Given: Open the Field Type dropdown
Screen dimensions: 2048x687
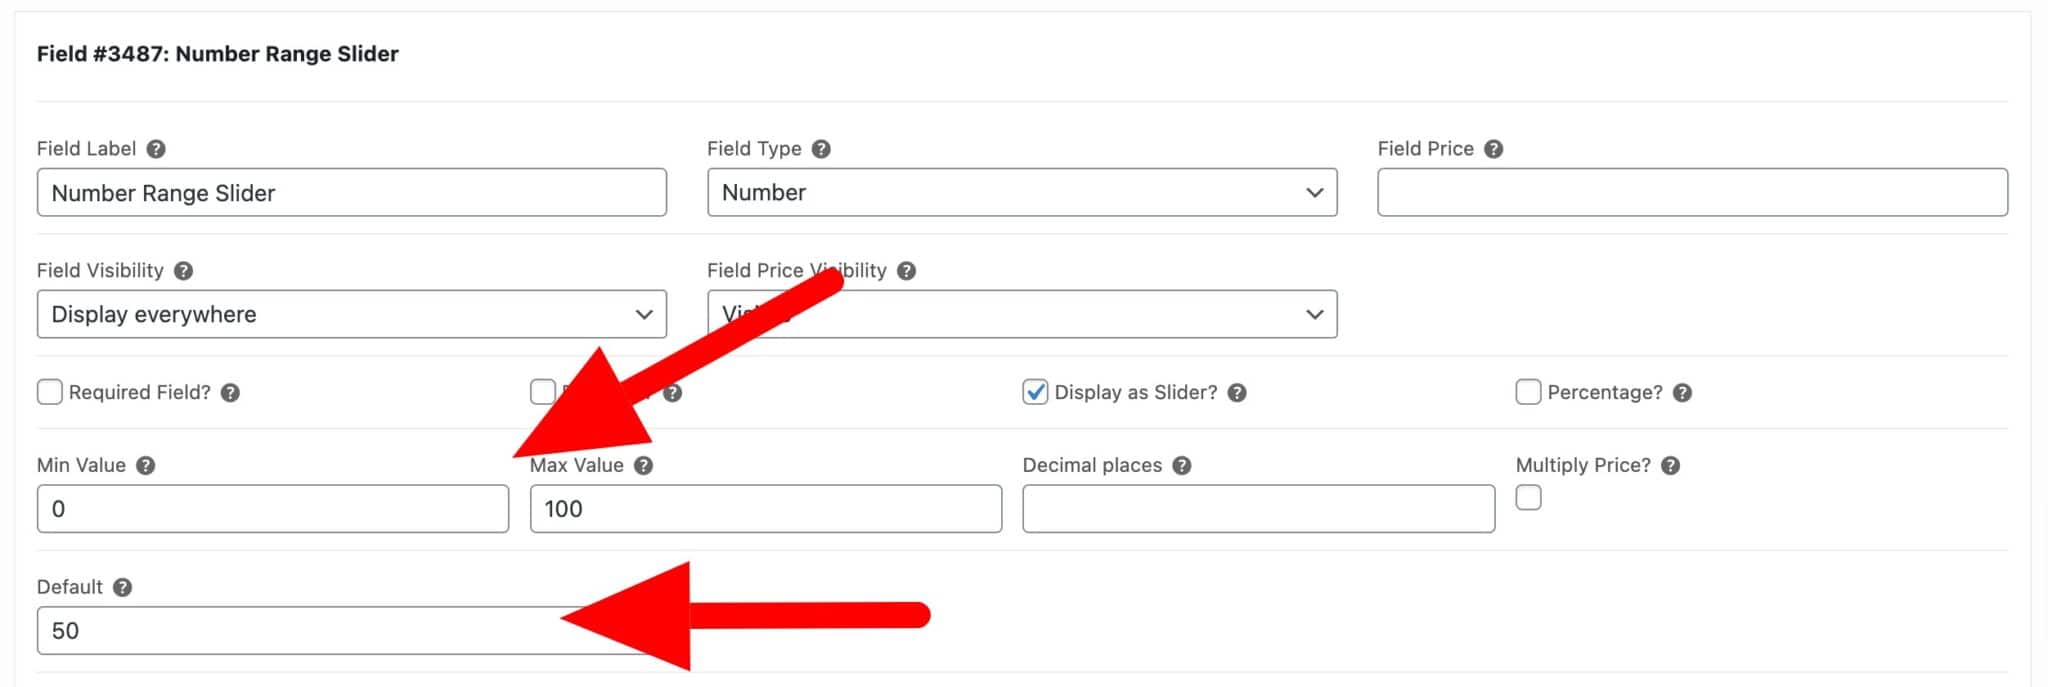Looking at the screenshot, I should [1020, 192].
